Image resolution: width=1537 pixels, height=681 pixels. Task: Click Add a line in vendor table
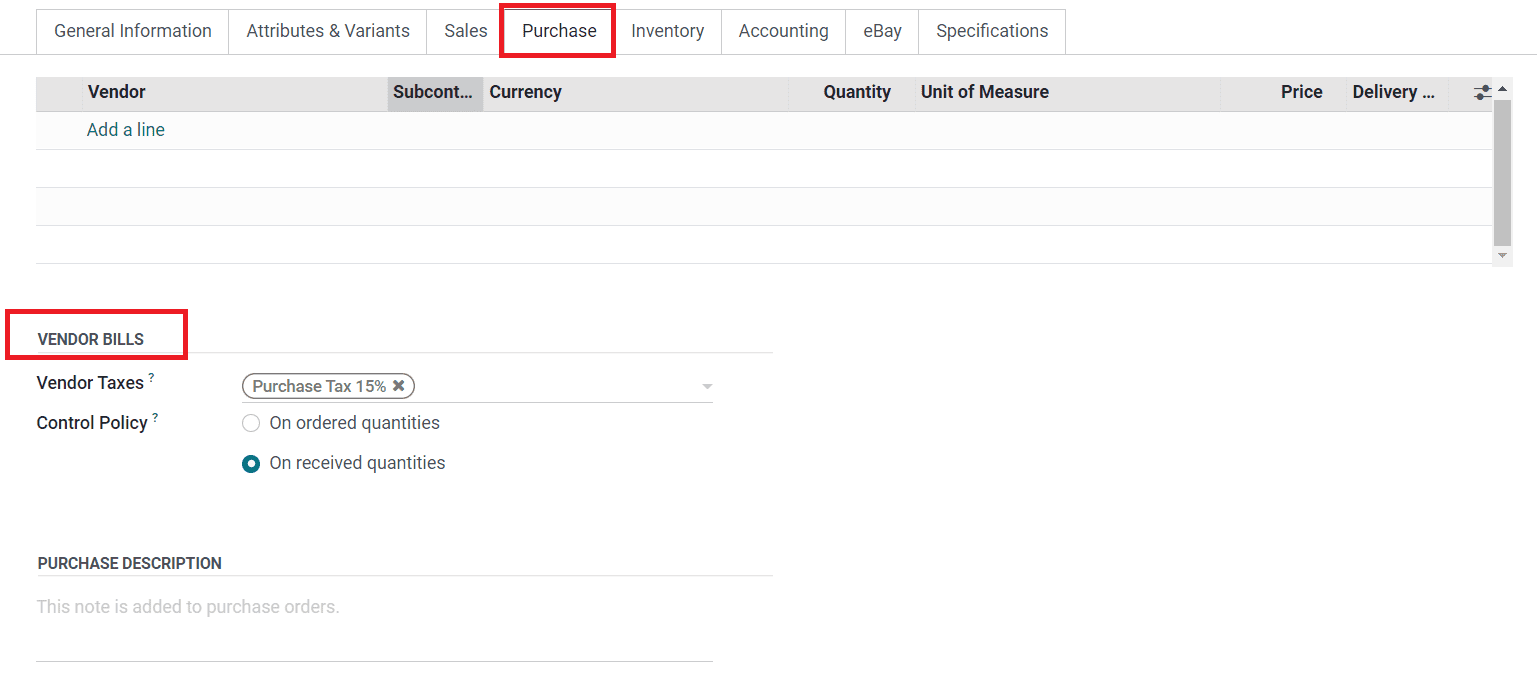point(126,130)
